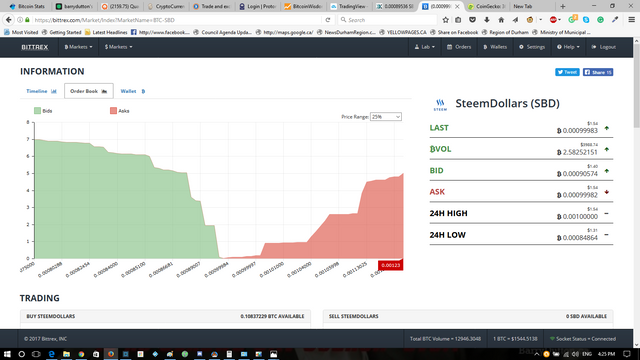This screenshot has width=640, height=360.
Task: Click the Pocket save icon
Action: (472, 20)
